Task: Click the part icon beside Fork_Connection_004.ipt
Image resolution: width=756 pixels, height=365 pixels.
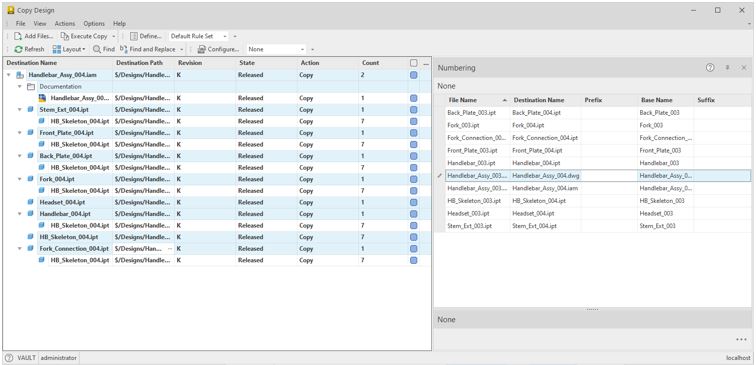Action: pos(31,248)
